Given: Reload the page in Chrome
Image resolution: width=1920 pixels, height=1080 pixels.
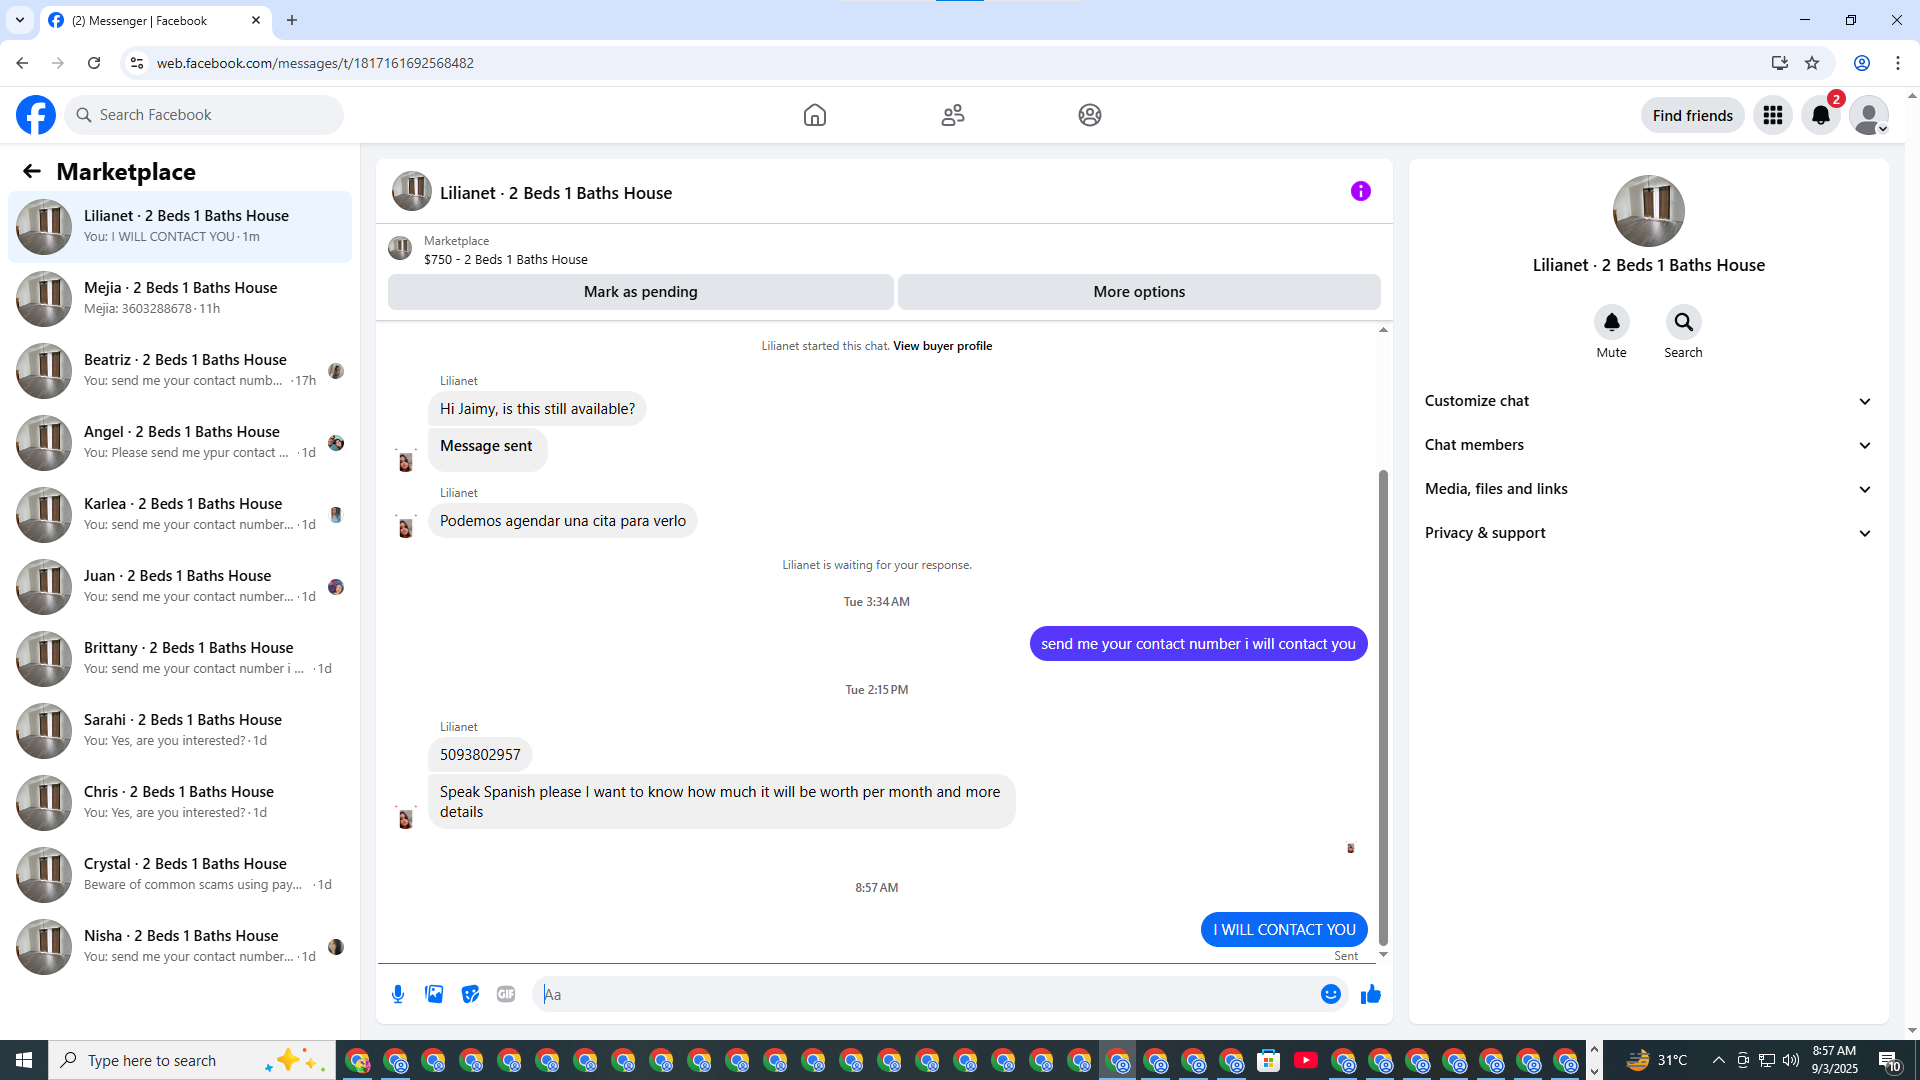Looking at the screenshot, I should [94, 63].
